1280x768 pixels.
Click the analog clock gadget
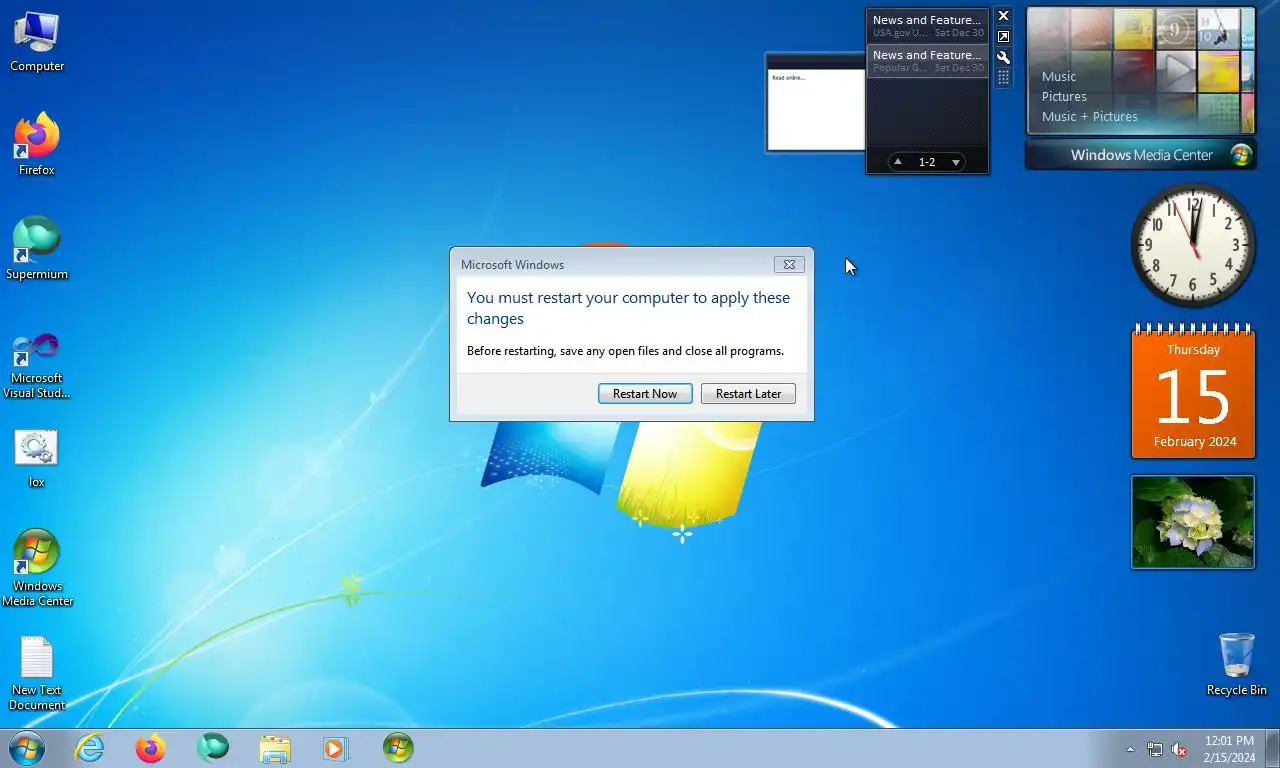[x=1193, y=245]
